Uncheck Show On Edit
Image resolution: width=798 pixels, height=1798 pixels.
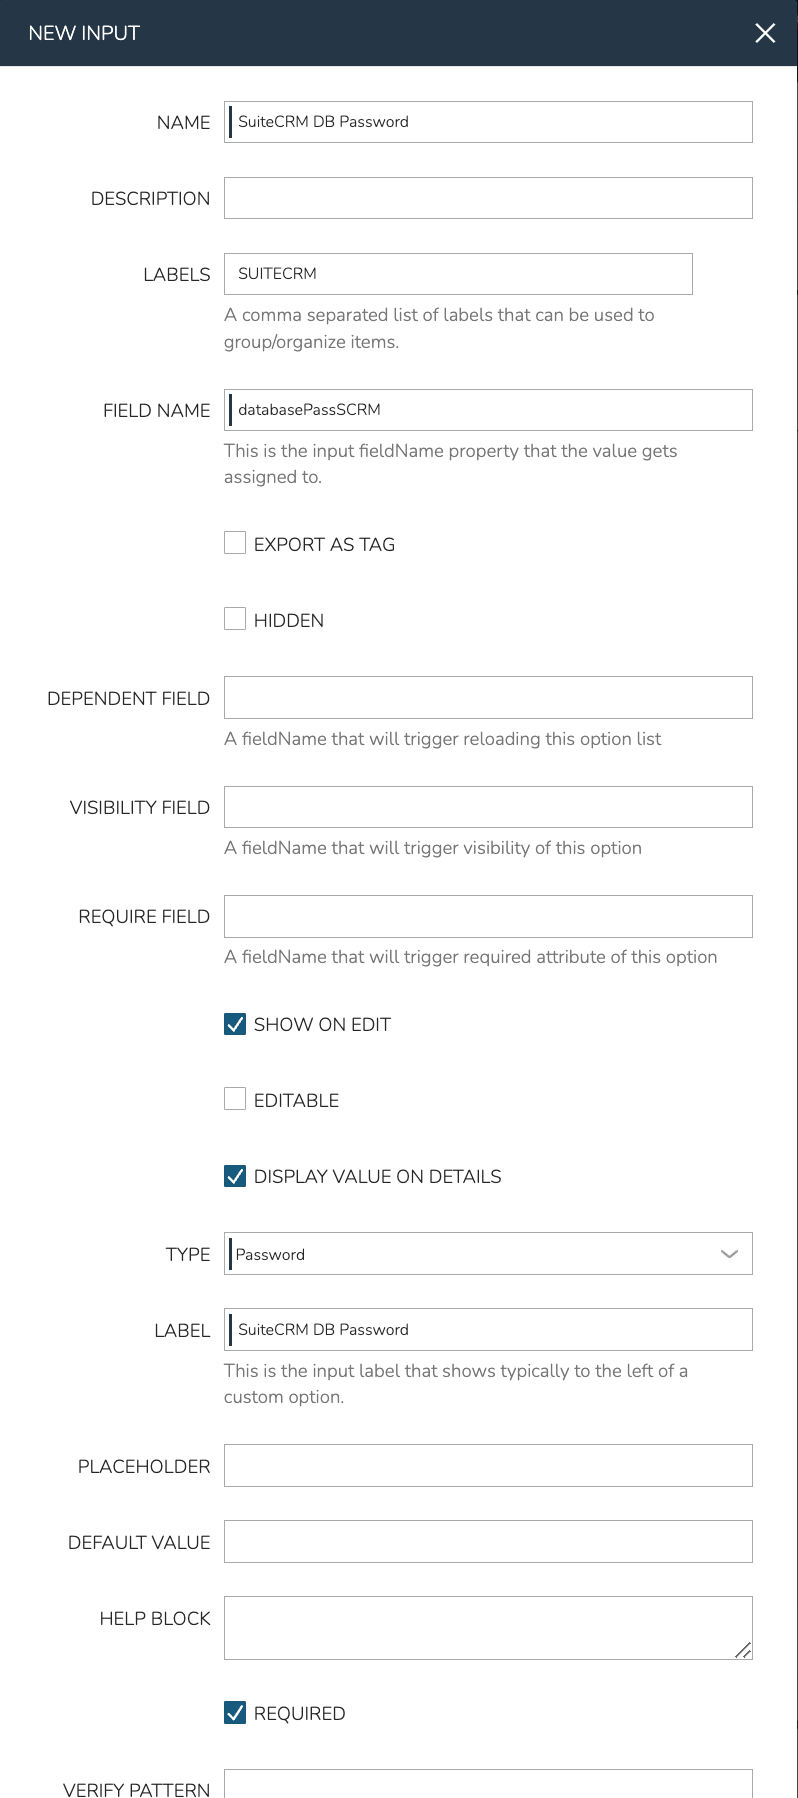235,1024
